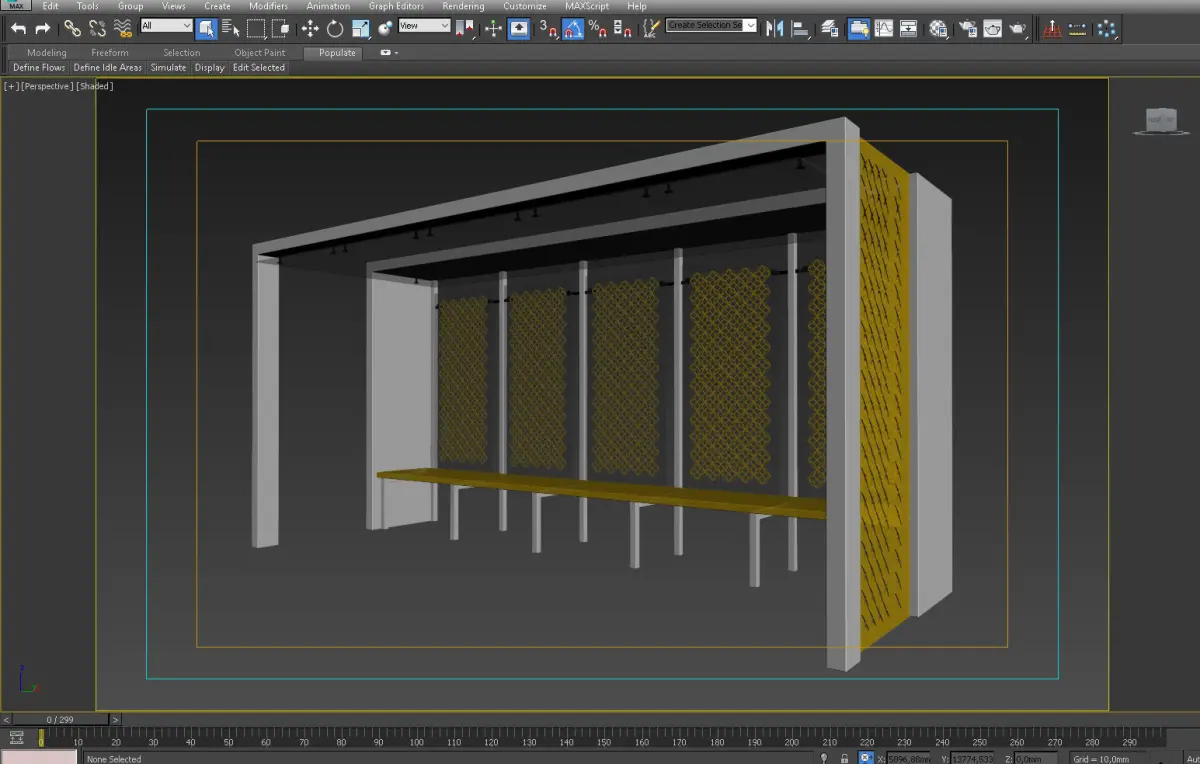
Task: Click Edit Named Selection Sets icon
Action: pyautogui.click(x=650, y=29)
